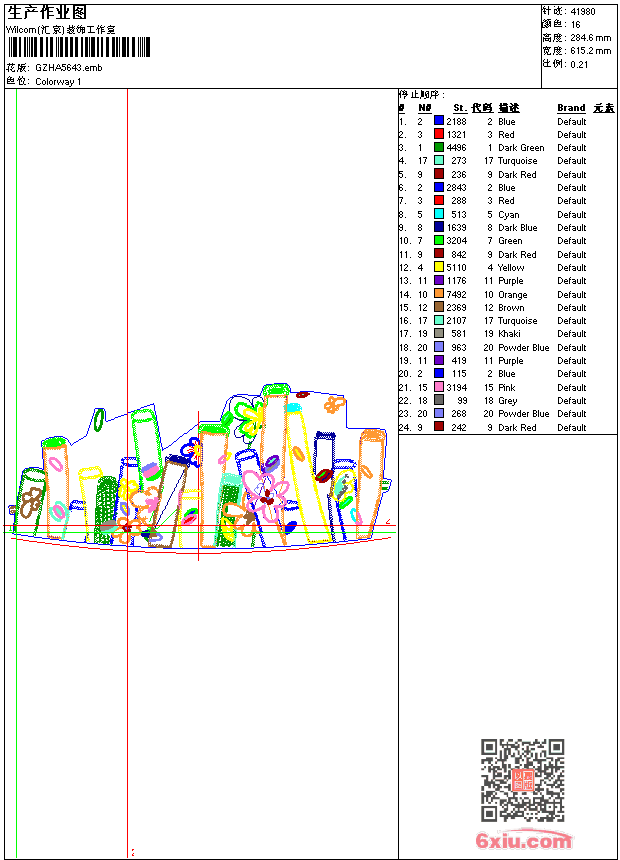Image resolution: width=620 pixels, height=860 pixels.
Task: Click the QR code image
Action: 522,780
